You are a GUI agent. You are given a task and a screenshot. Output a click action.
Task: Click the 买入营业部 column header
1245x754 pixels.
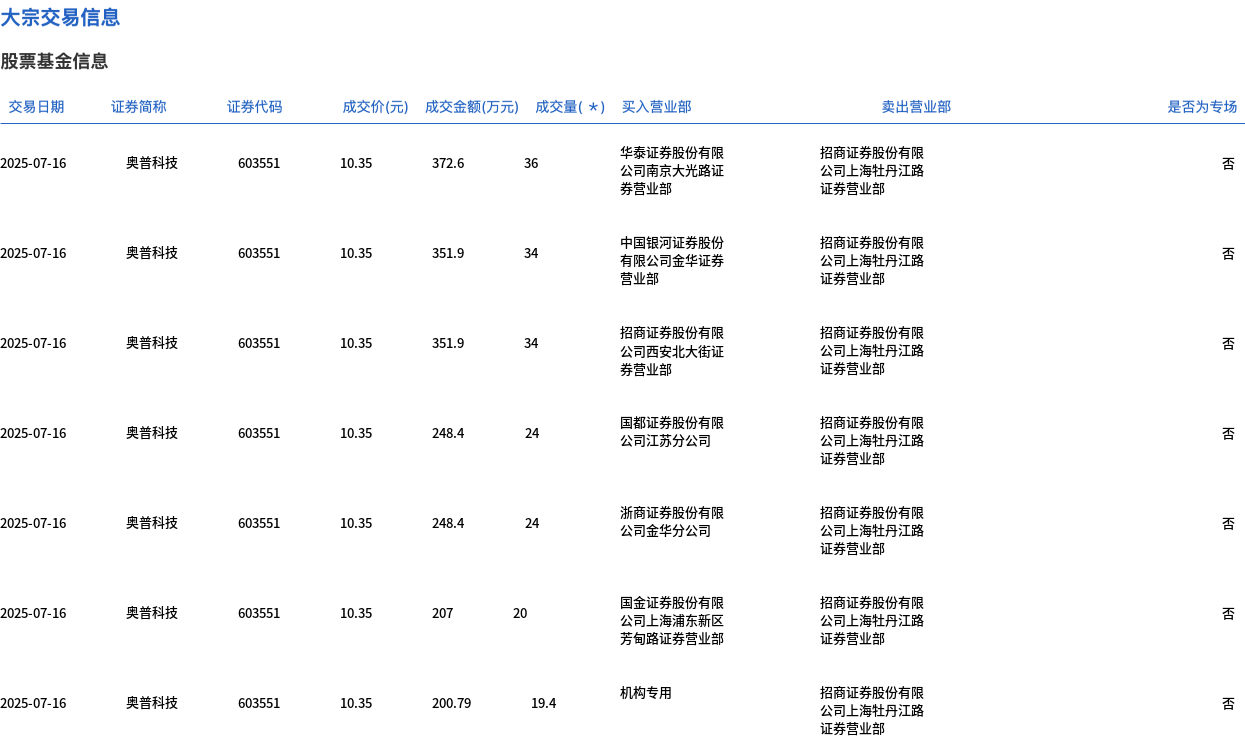656,107
